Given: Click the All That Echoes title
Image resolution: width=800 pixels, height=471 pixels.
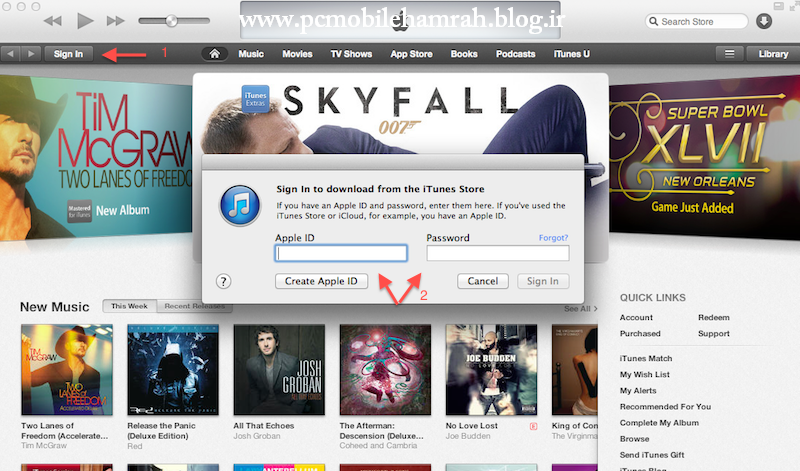Looking at the screenshot, I should (x=264, y=426).
